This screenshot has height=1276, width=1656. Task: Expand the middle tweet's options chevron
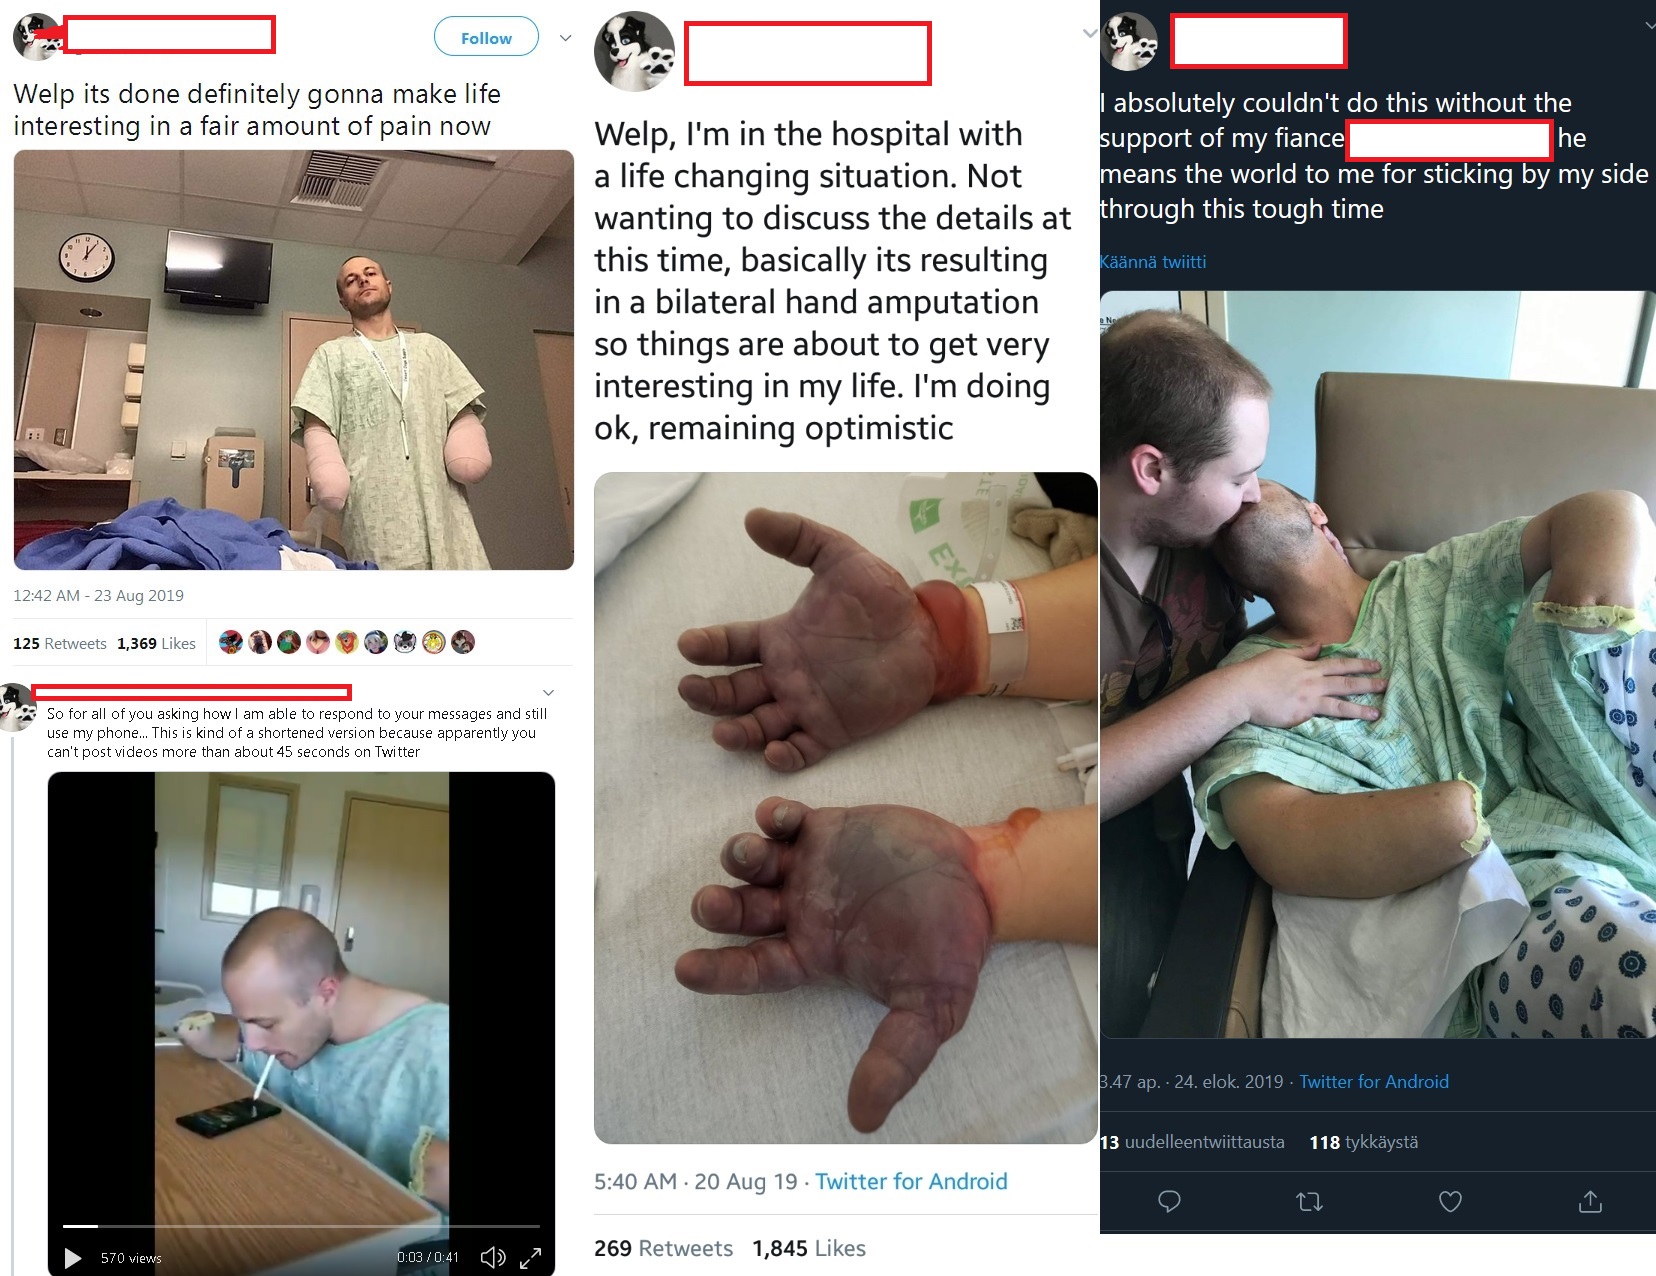(x=1090, y=34)
